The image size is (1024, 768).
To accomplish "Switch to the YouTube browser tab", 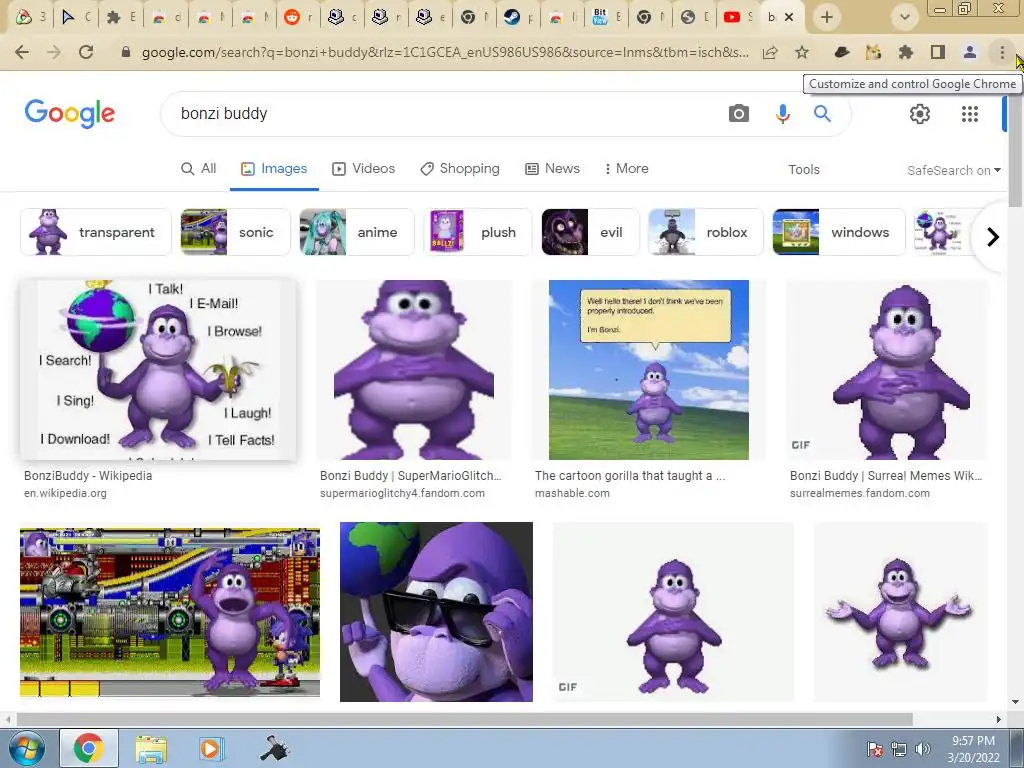I will point(737,17).
